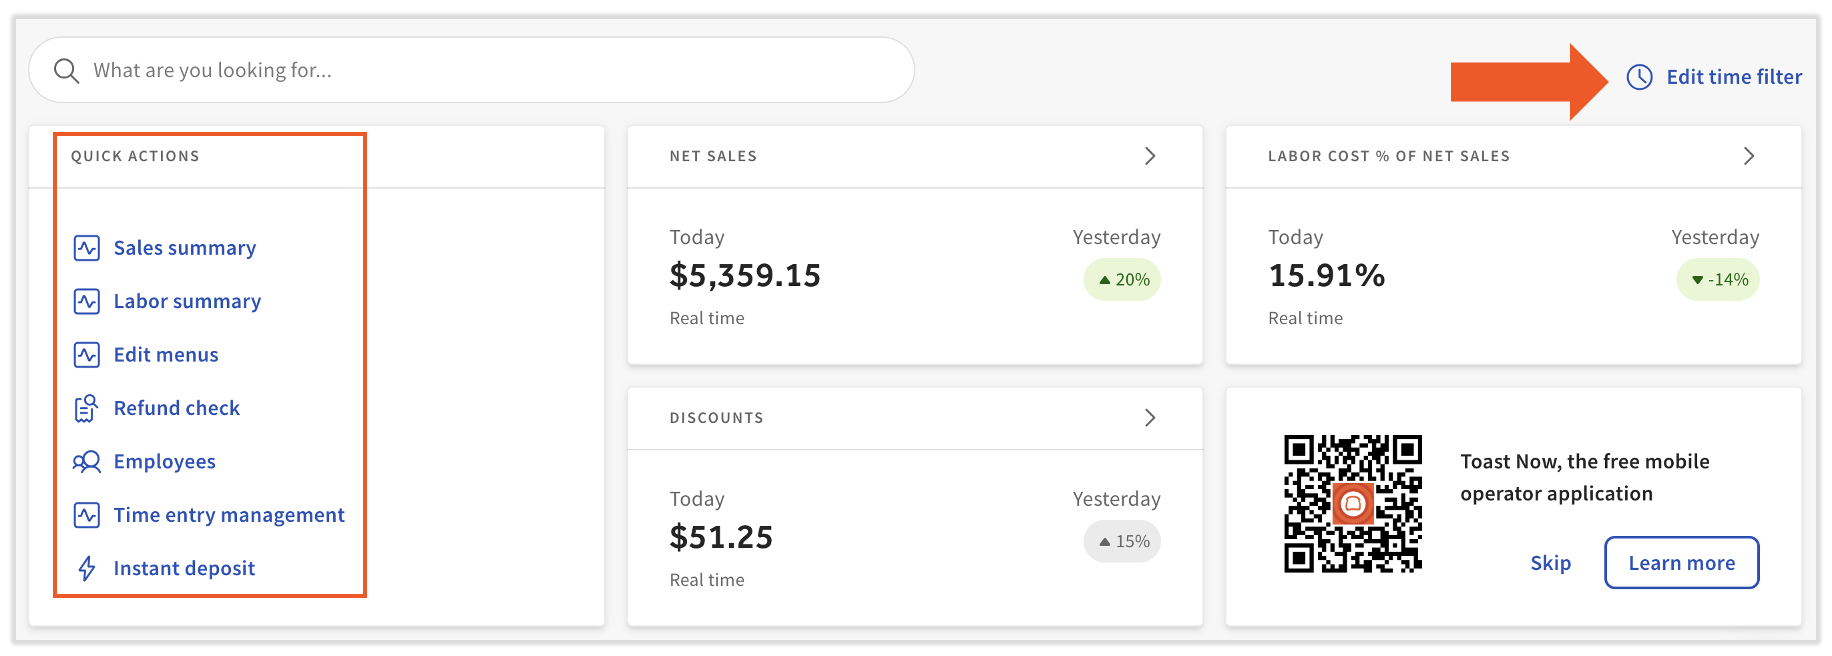This screenshot has height=656, width=1832.
Task: Click the chart icon beside Sales summary
Action: pos(87,248)
